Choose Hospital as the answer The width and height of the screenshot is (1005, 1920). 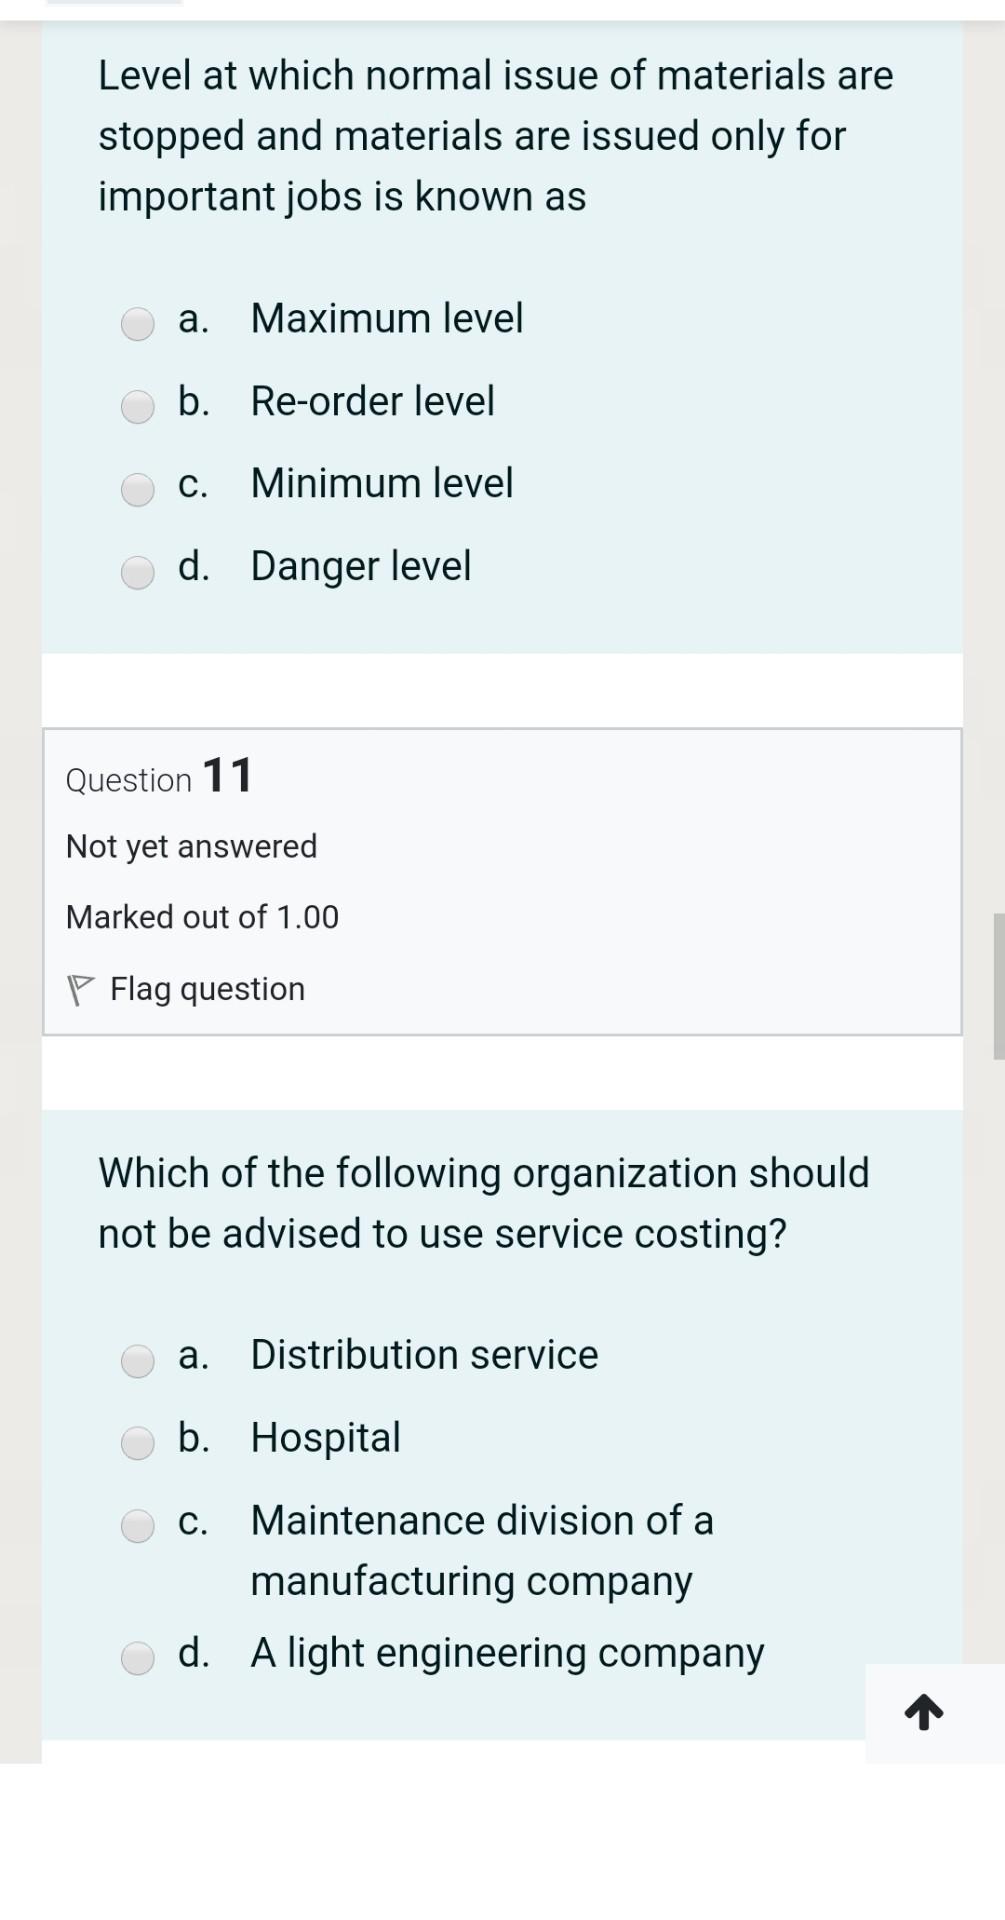(137, 1443)
